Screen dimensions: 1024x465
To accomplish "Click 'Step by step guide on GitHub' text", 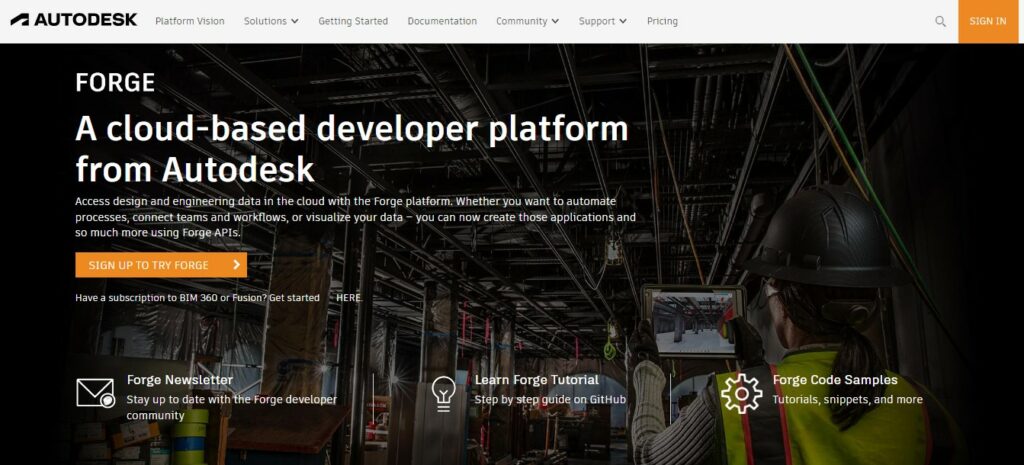I will 550,400.
